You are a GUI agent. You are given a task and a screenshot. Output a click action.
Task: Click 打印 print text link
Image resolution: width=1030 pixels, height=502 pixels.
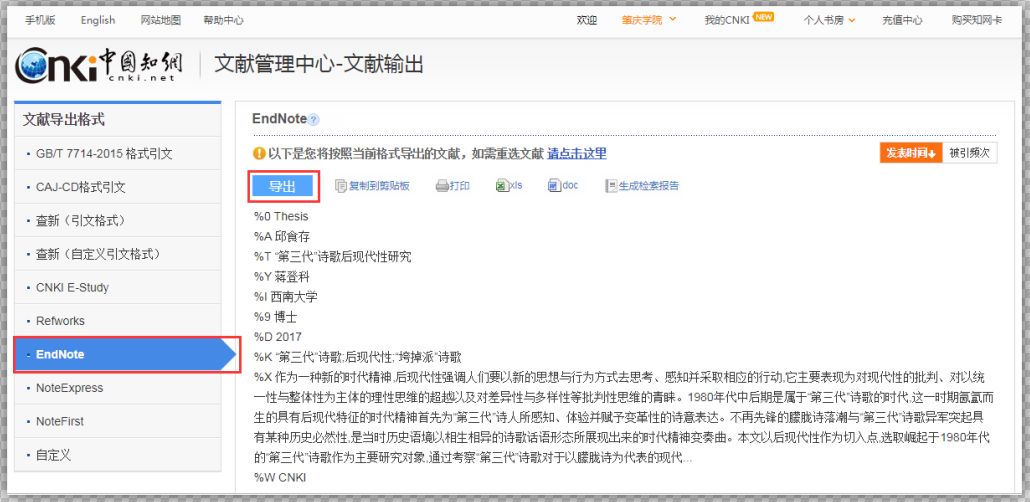460,186
